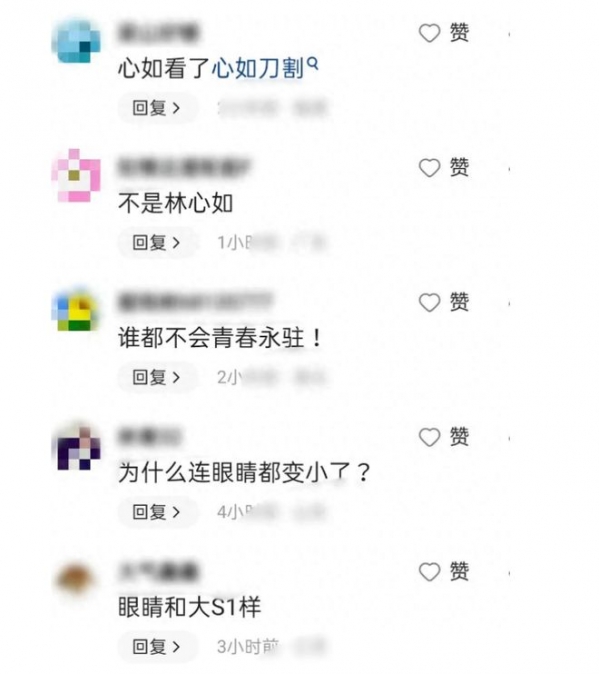600x674 pixels.
Task: Tap blurred username above '心如看了心如刀割'
Action: [x=158, y=33]
